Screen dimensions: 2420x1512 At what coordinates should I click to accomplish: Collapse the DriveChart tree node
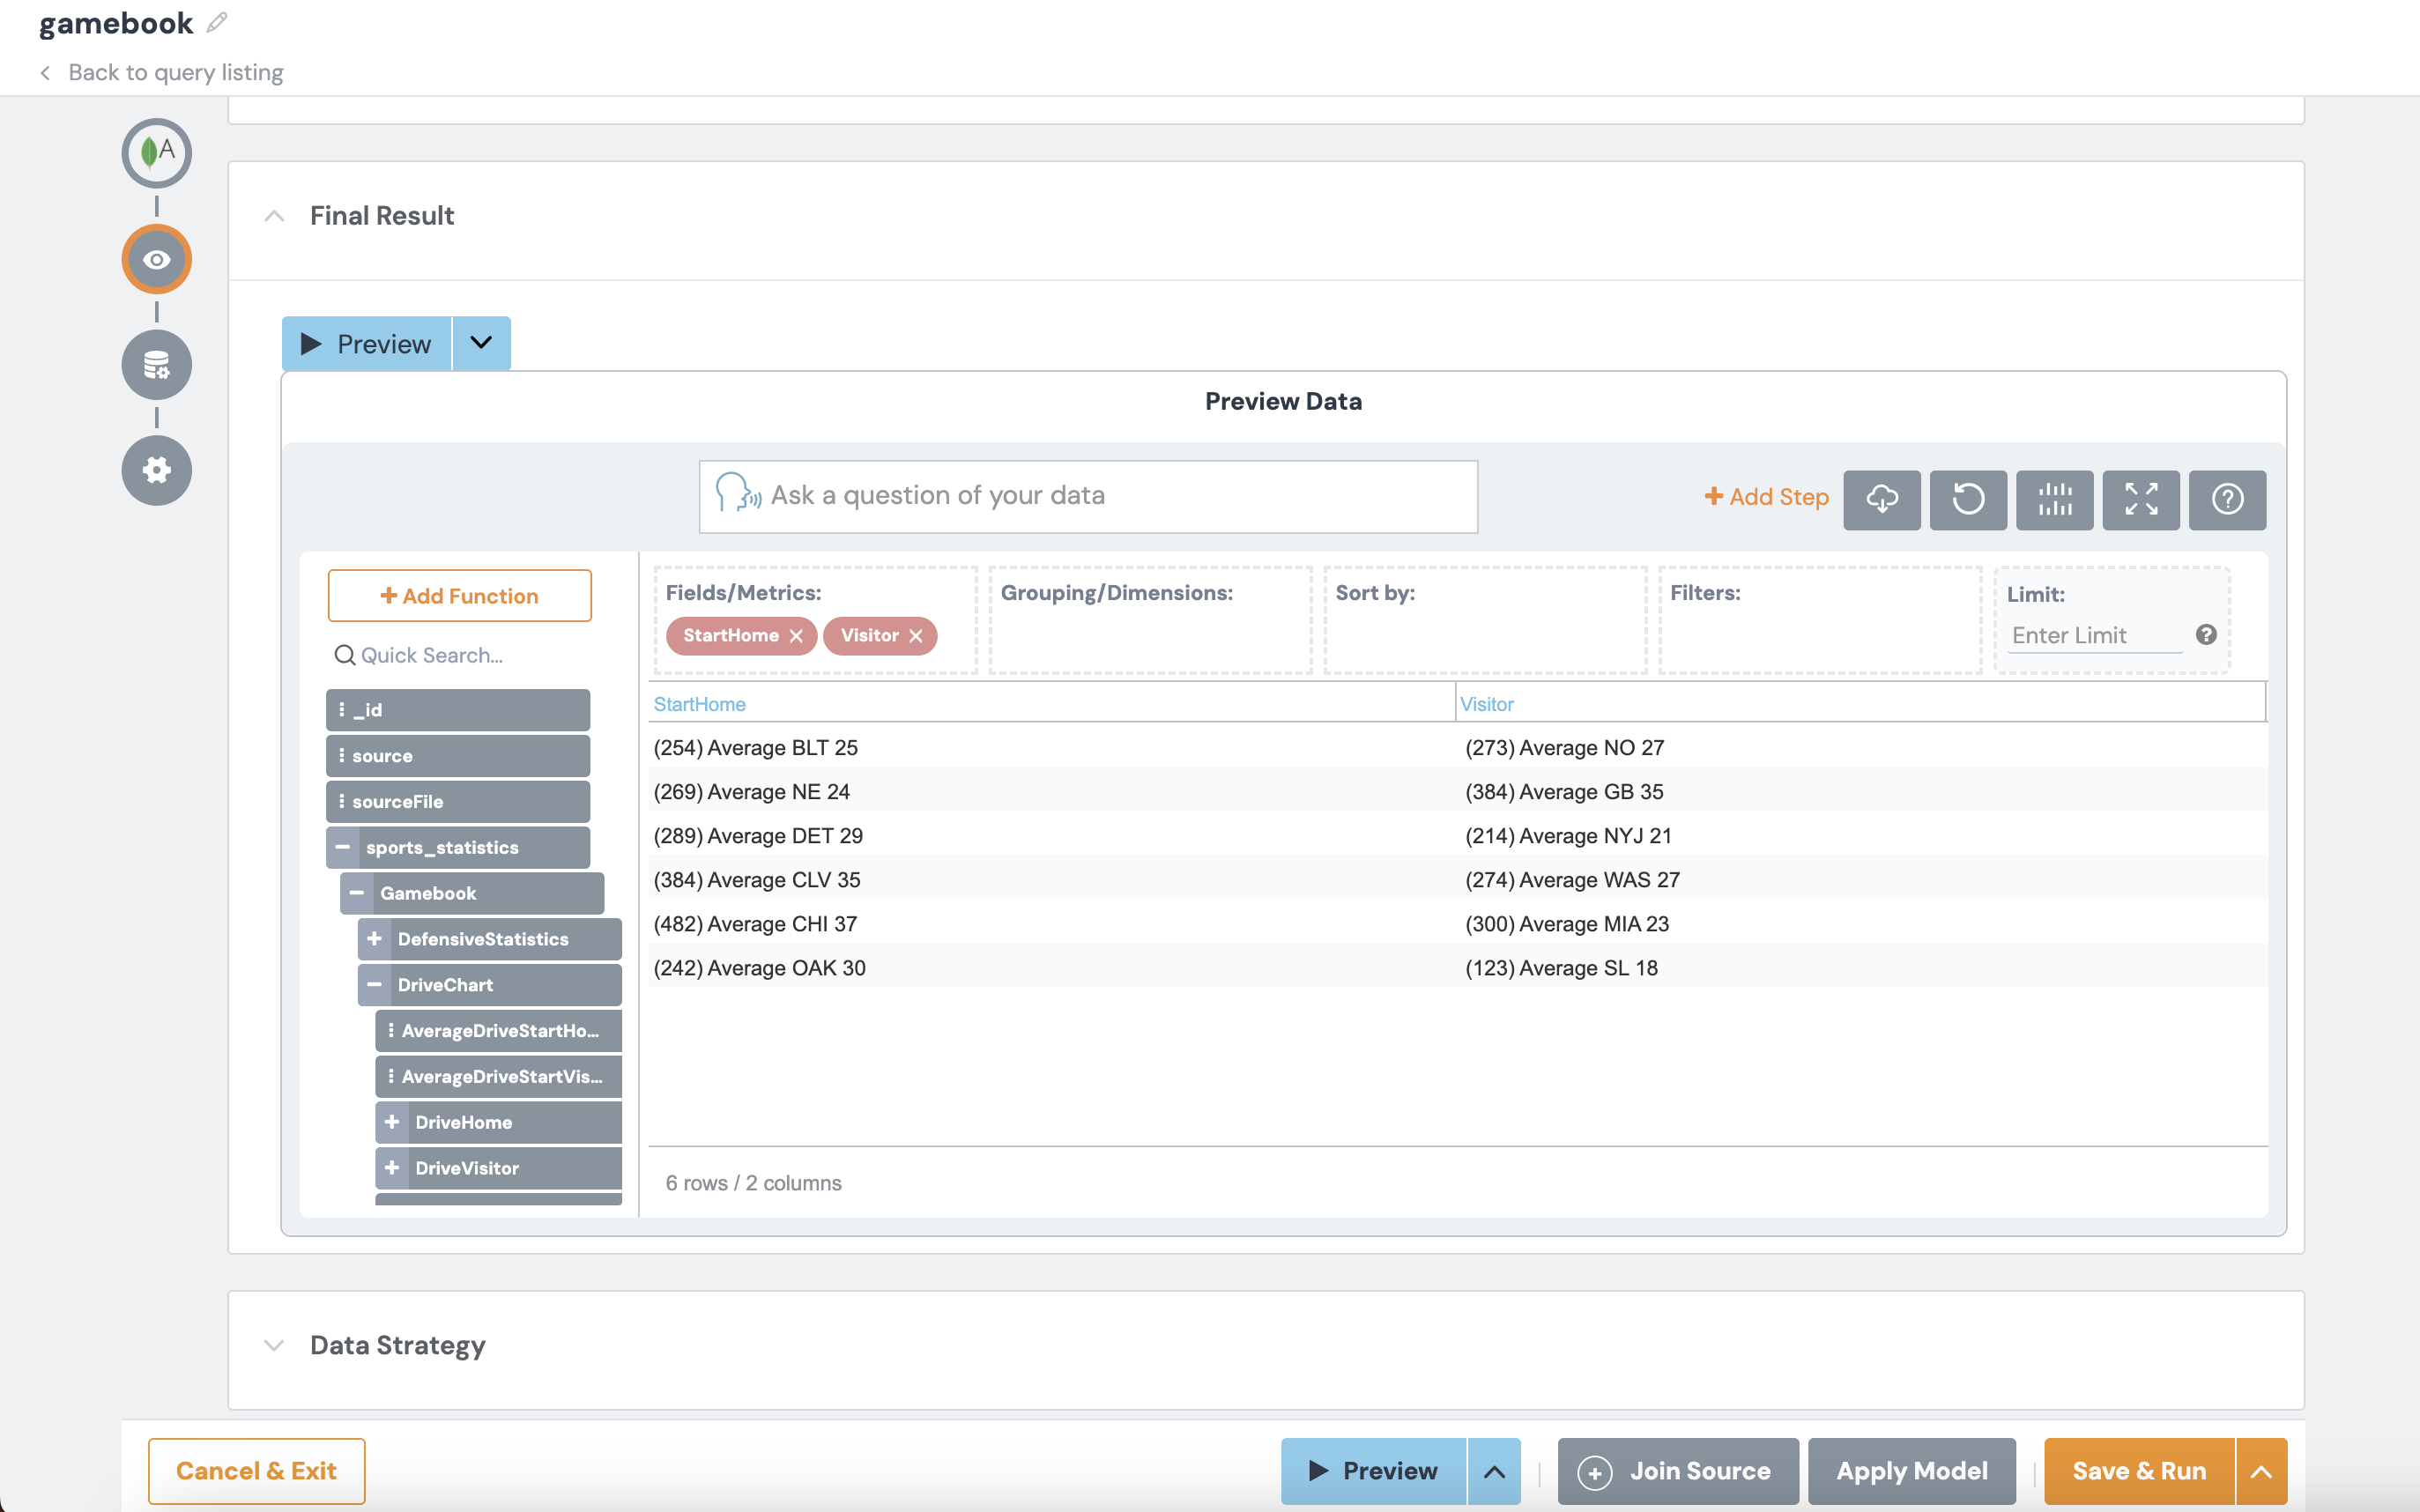[x=374, y=985]
